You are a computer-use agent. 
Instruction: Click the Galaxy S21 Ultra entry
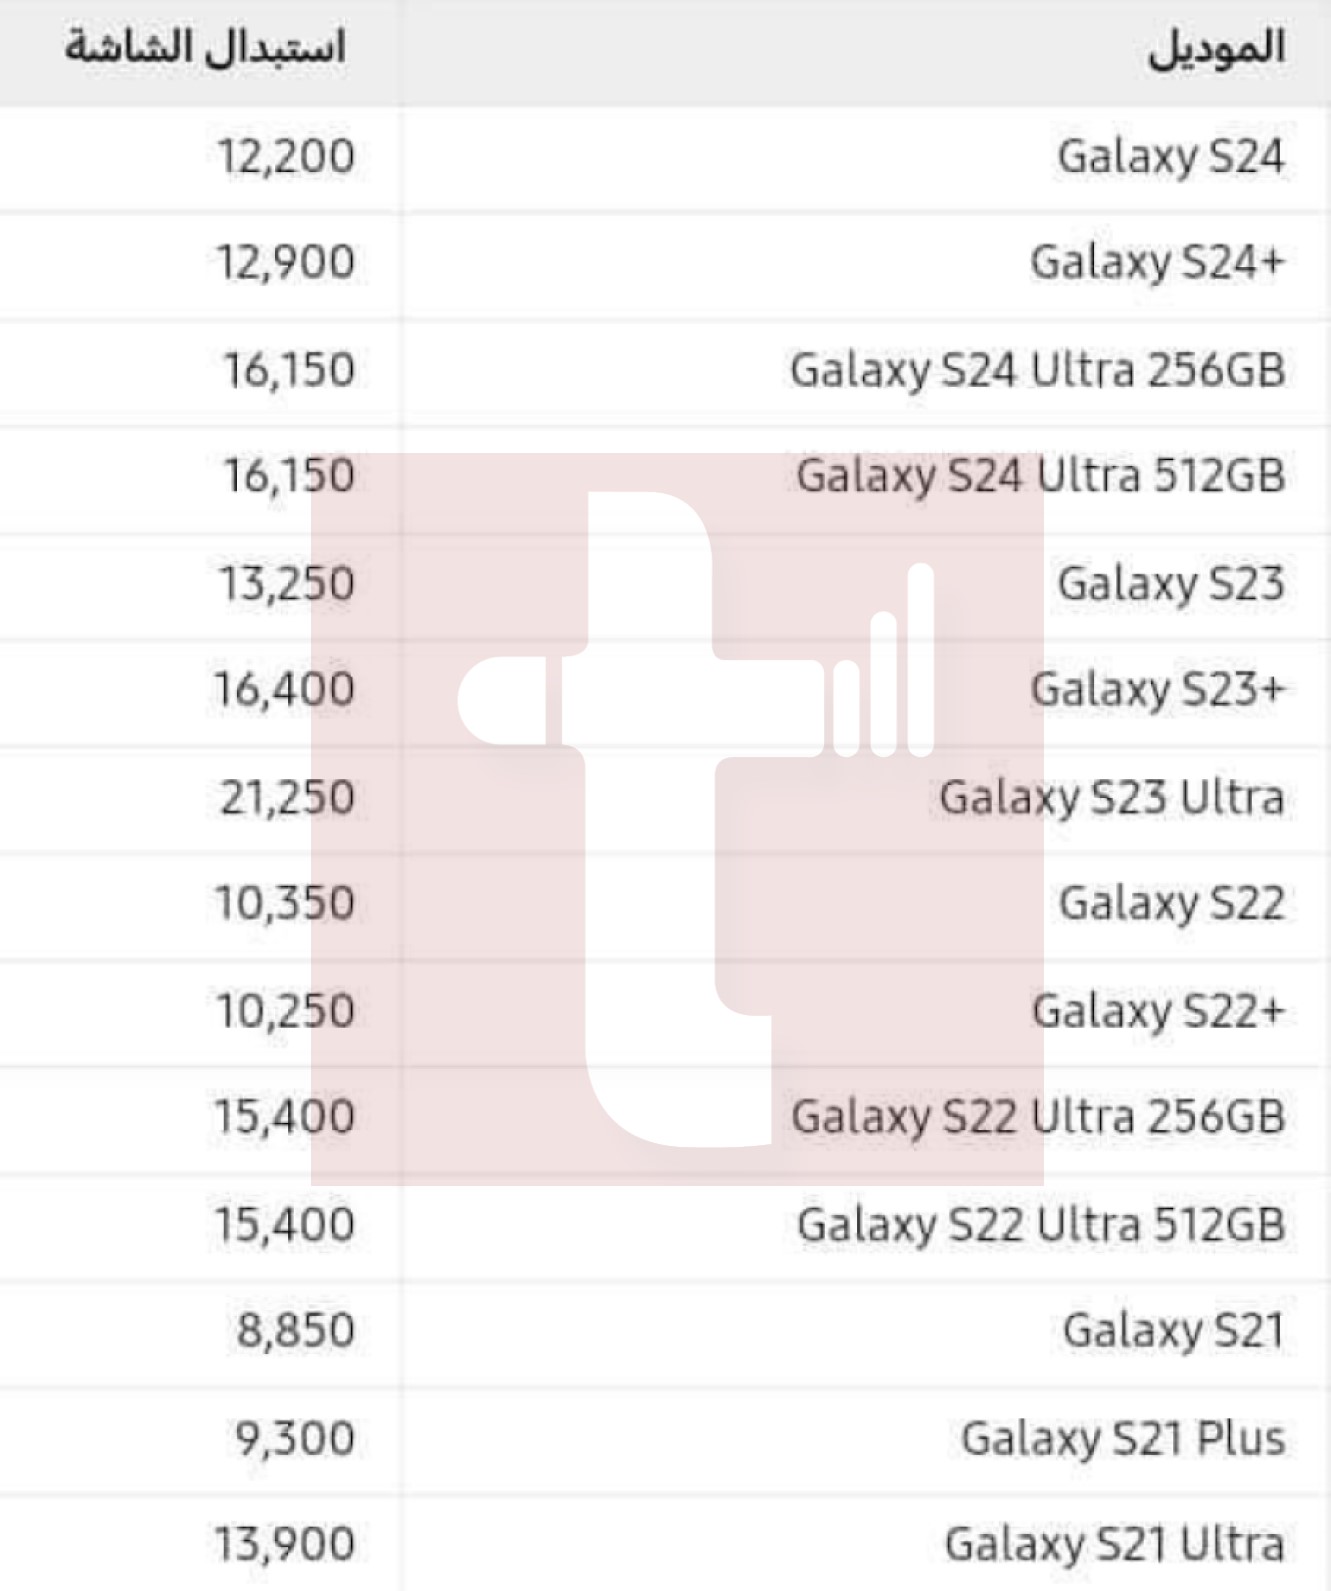(x=1114, y=1544)
